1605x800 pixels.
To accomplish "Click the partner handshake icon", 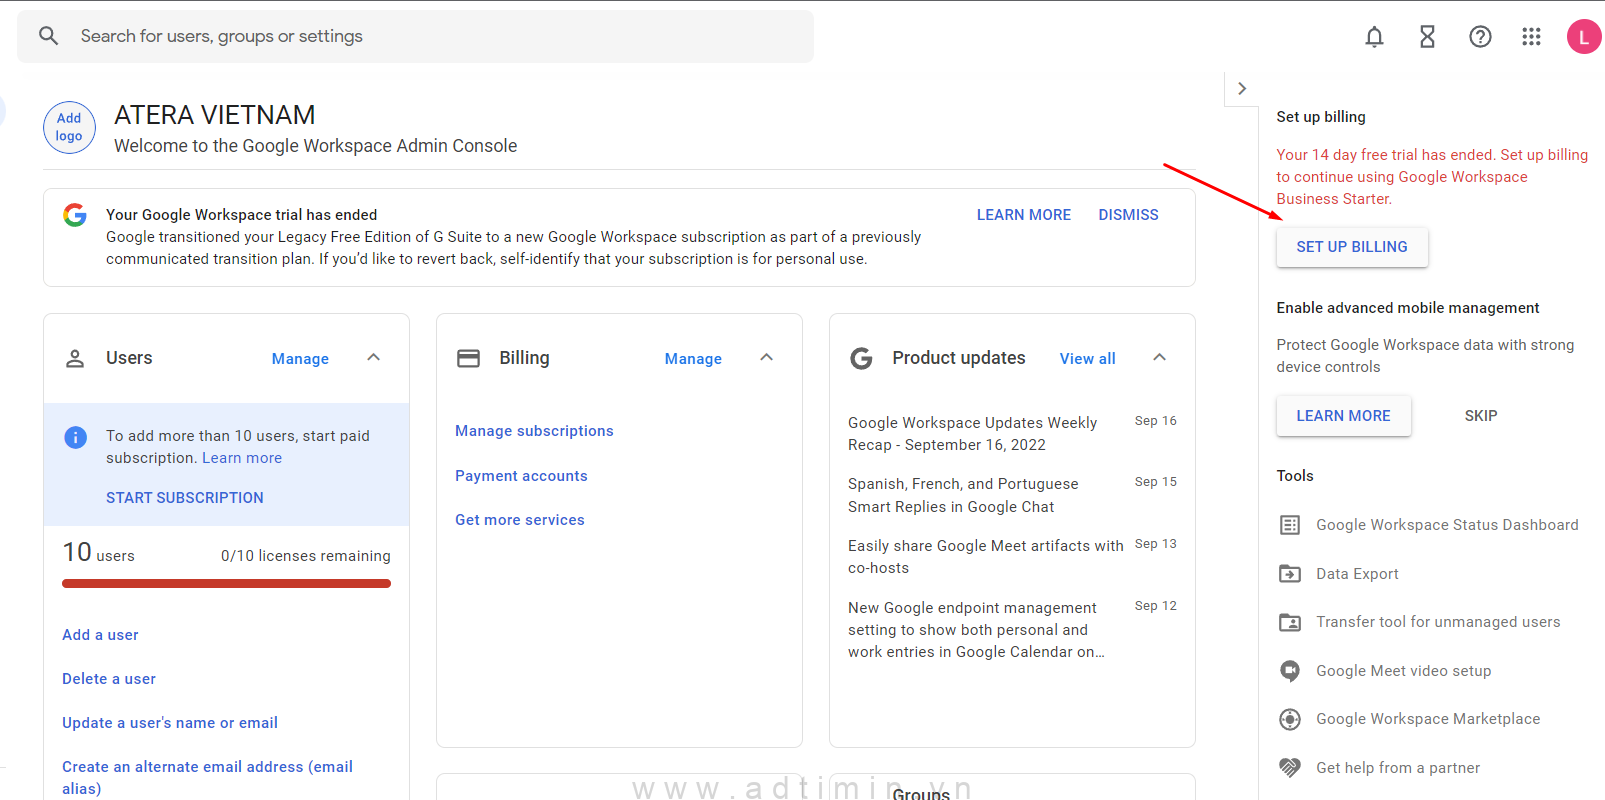I will [x=1290, y=768].
